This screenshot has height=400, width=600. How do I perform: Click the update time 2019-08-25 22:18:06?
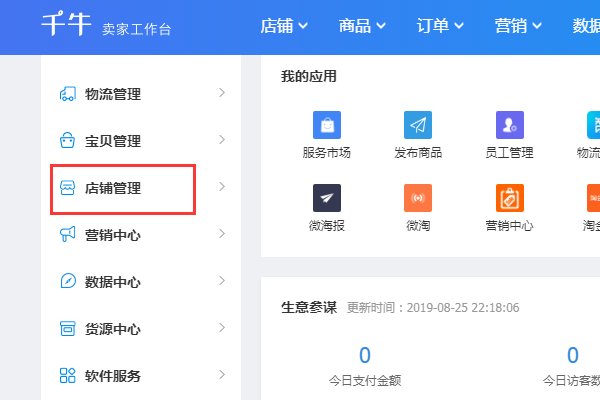pyautogui.click(x=463, y=308)
